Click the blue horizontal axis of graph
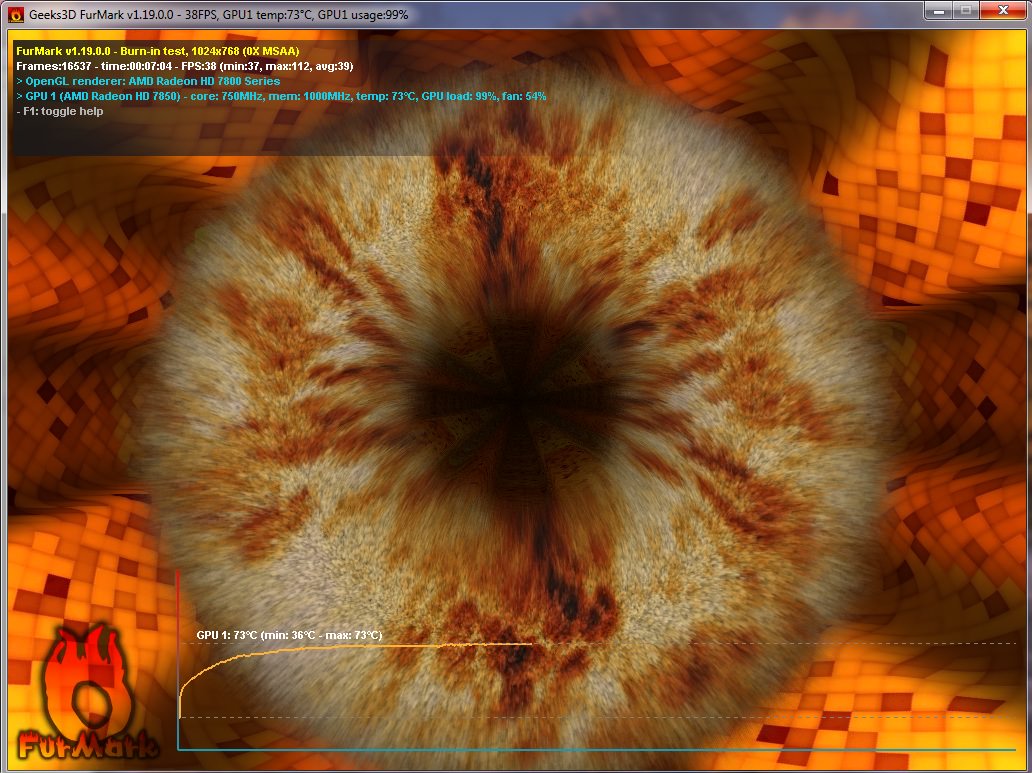1032x773 pixels. (600, 749)
